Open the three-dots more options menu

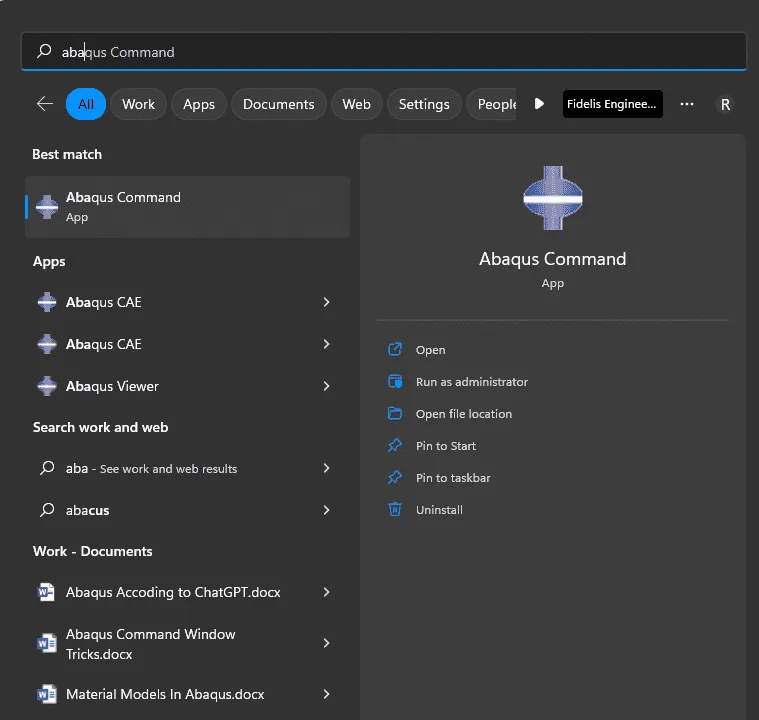click(686, 104)
